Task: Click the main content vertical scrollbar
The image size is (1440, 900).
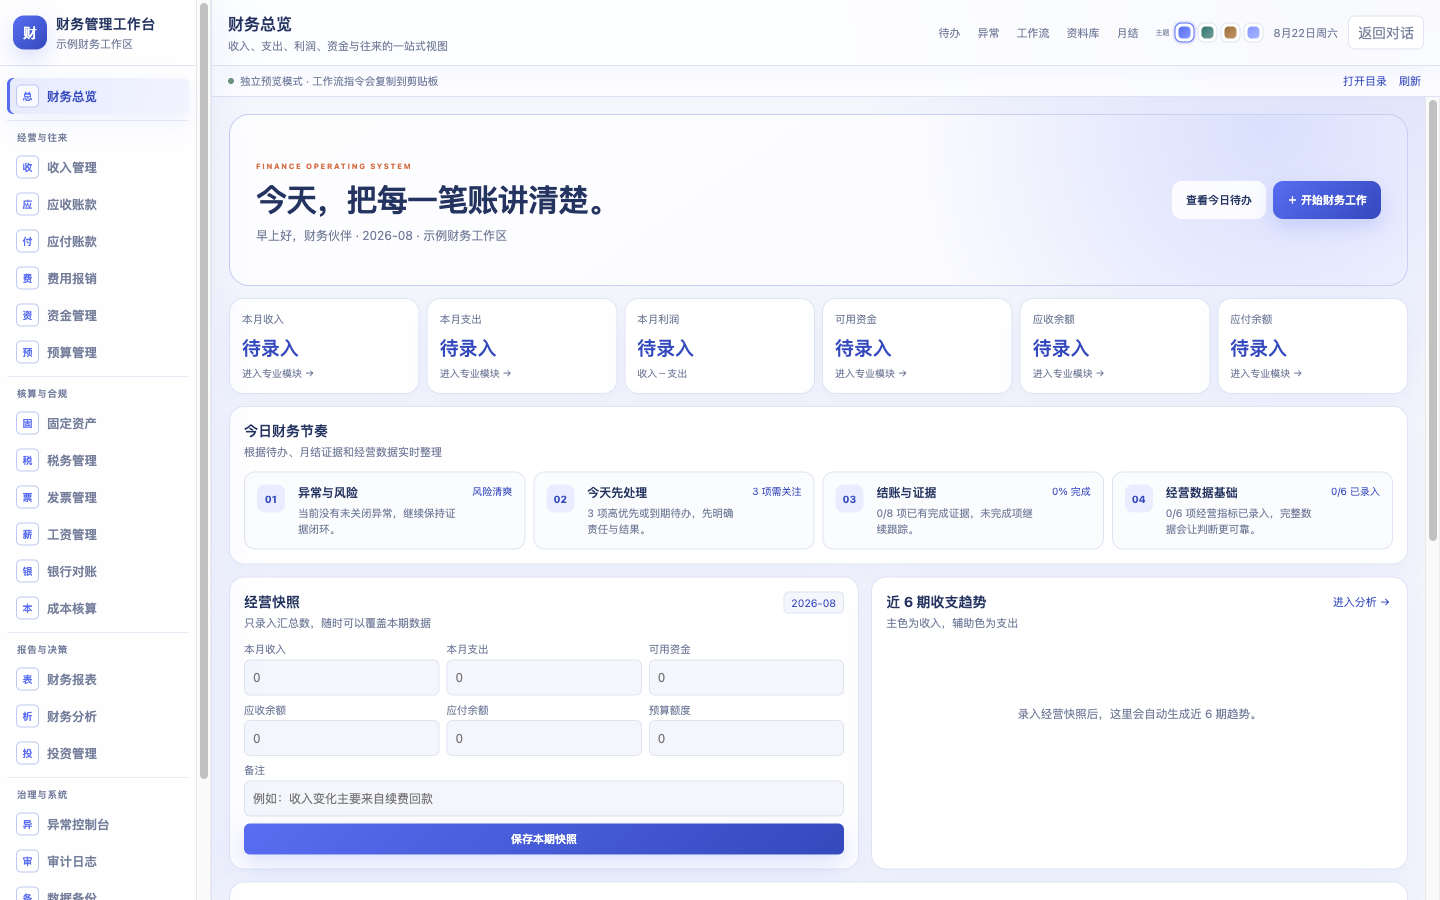Action: tap(1433, 320)
